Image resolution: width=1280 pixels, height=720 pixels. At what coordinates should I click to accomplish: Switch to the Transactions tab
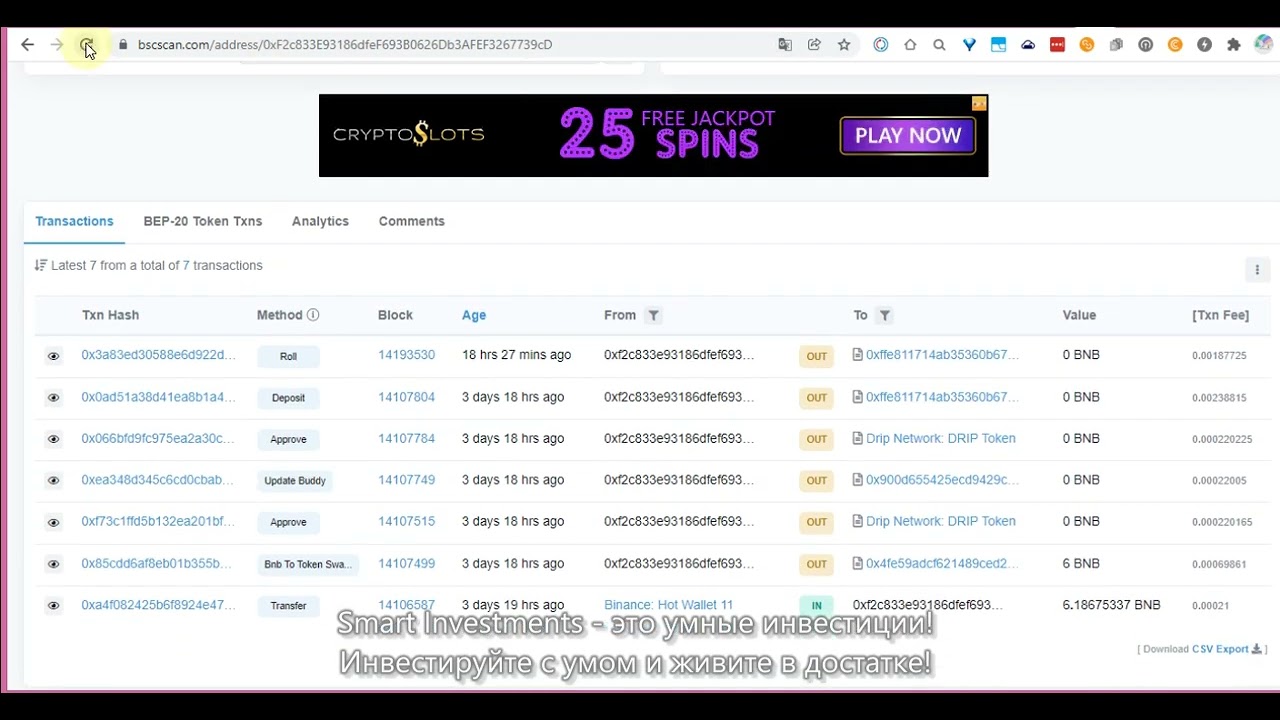[74, 221]
